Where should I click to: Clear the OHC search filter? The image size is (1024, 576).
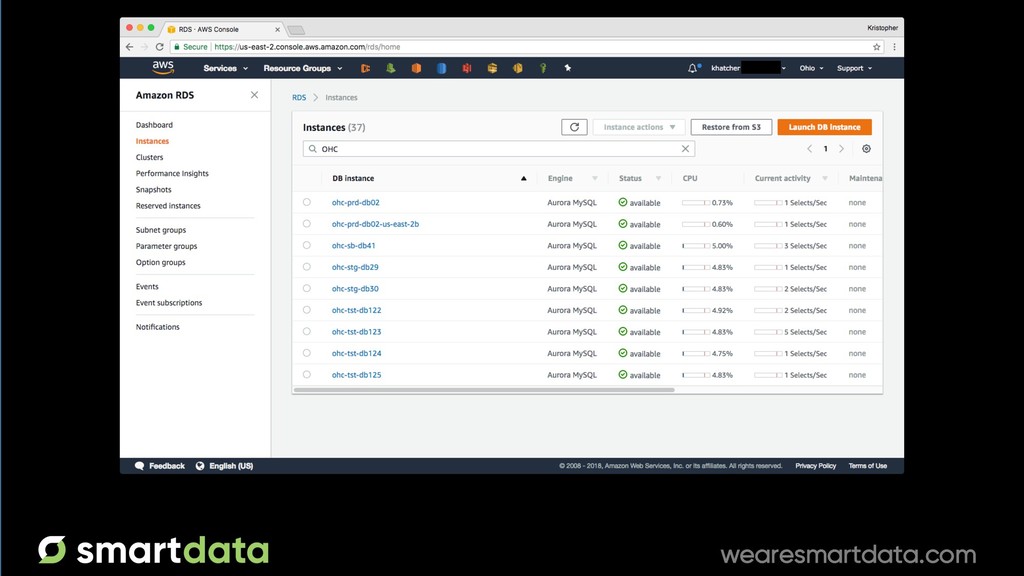(685, 149)
